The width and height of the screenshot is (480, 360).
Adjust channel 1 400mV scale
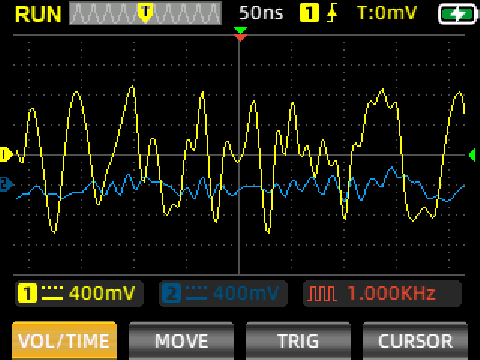coord(102,293)
